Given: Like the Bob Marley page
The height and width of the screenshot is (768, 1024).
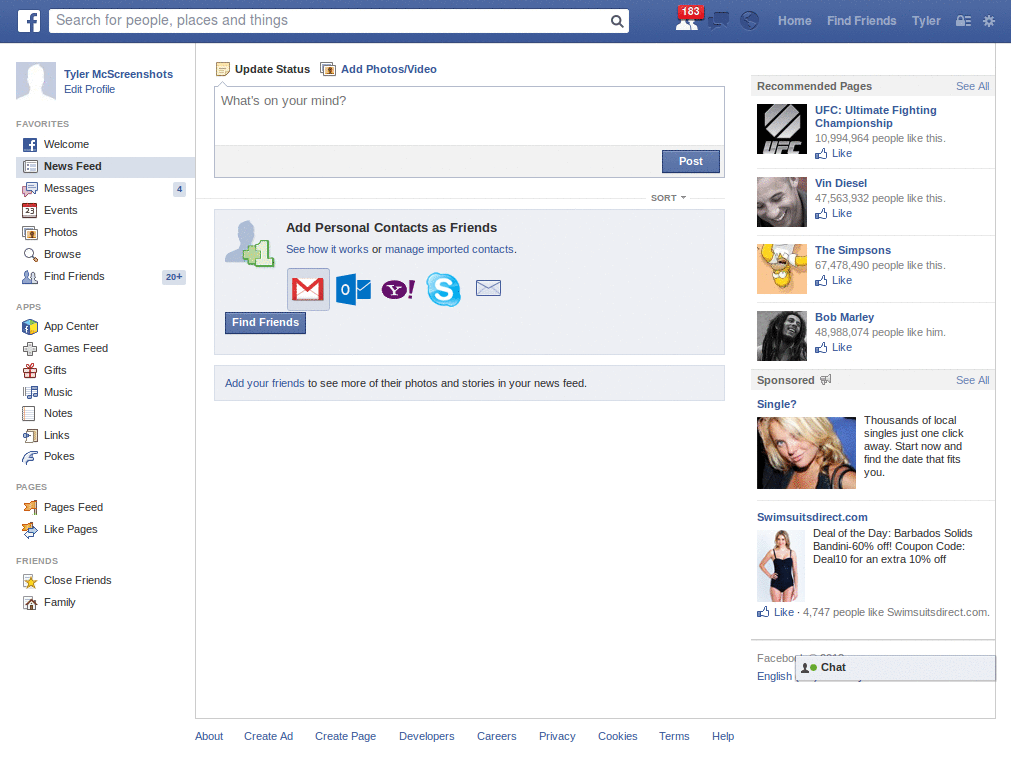Looking at the screenshot, I should [x=833, y=347].
